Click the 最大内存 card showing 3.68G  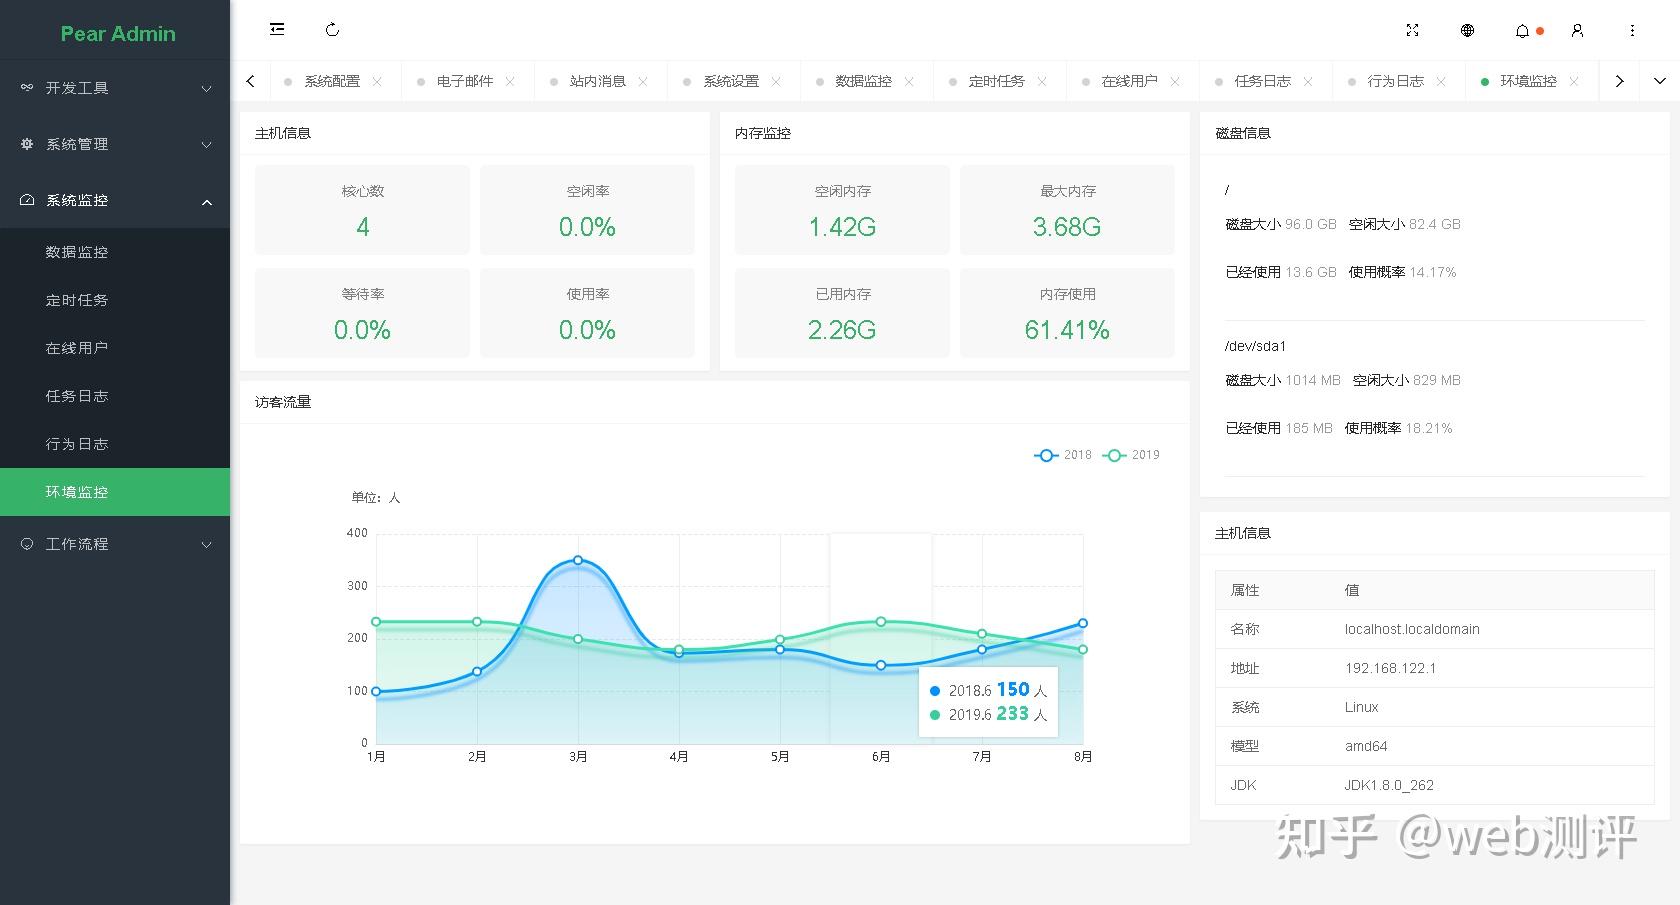(x=1067, y=209)
